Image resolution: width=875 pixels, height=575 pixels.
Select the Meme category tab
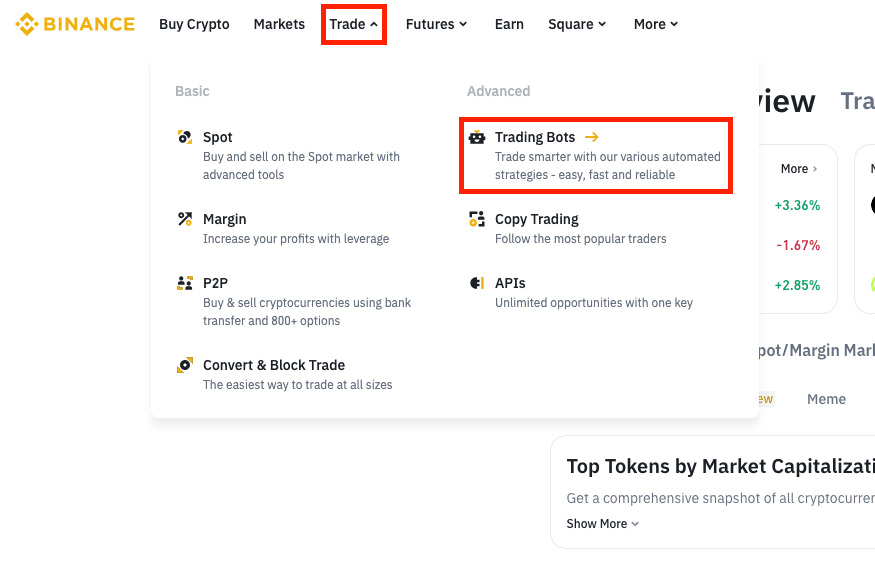826,399
